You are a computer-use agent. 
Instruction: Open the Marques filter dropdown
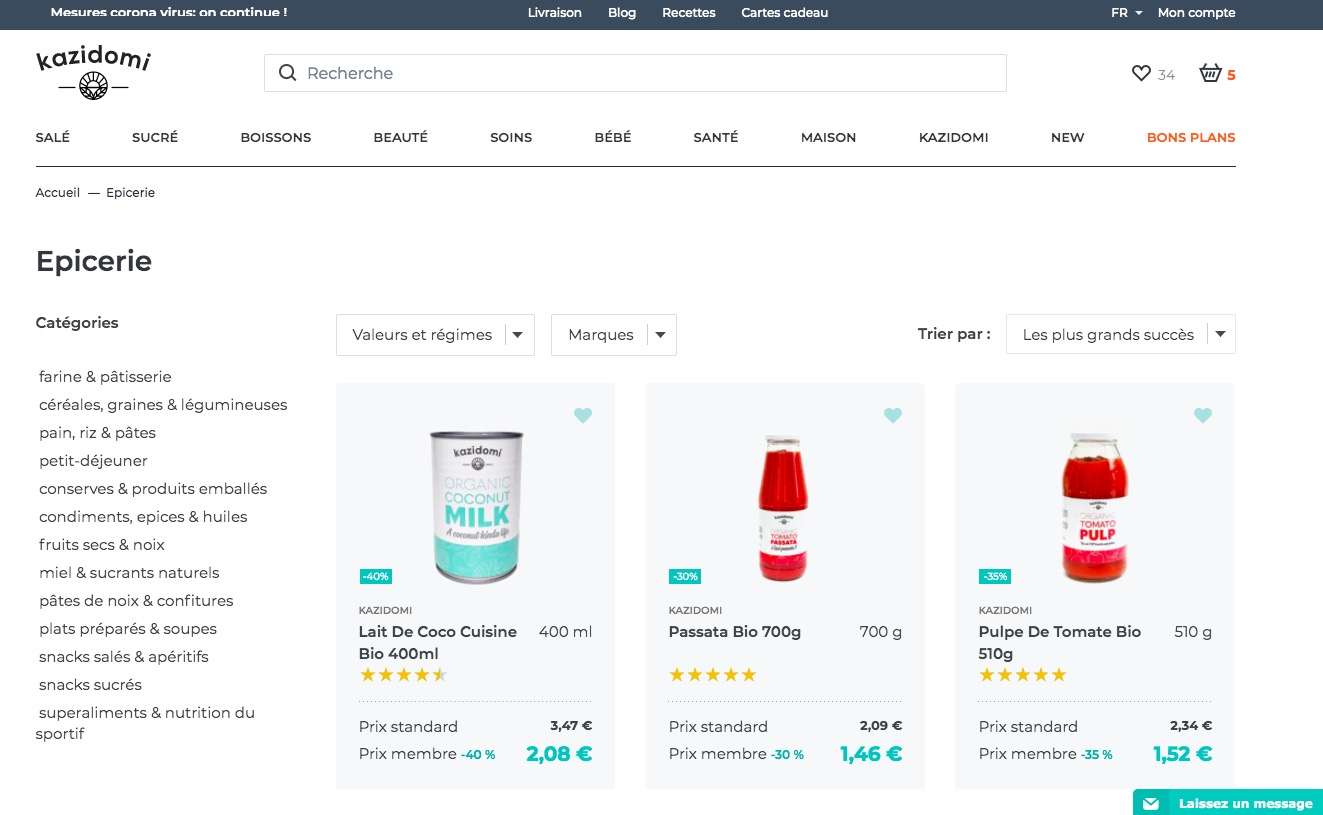pyautogui.click(x=614, y=335)
